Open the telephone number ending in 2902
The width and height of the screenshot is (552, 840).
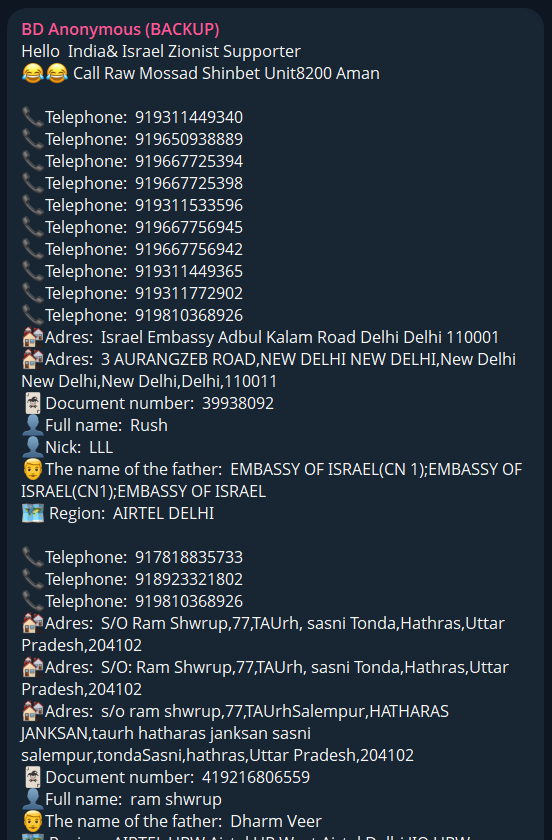tap(189, 293)
